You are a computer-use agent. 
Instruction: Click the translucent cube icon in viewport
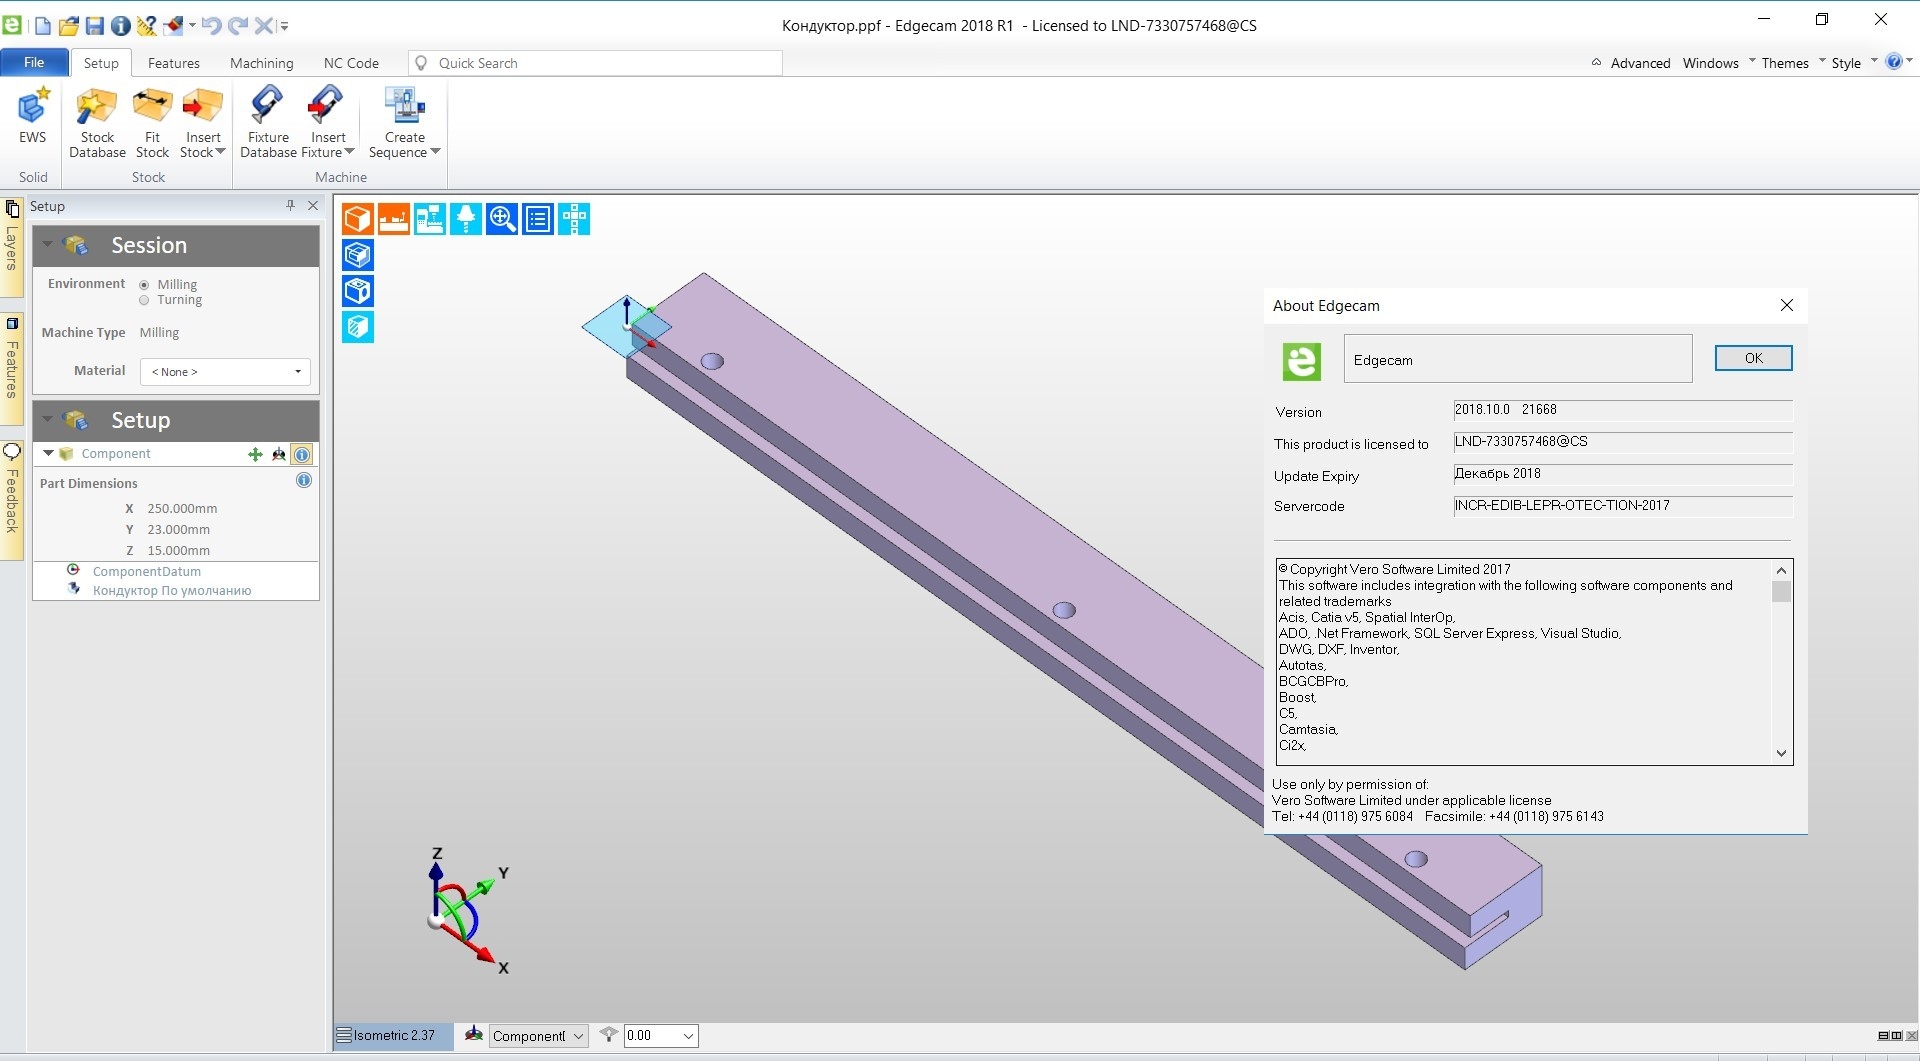coord(358,327)
